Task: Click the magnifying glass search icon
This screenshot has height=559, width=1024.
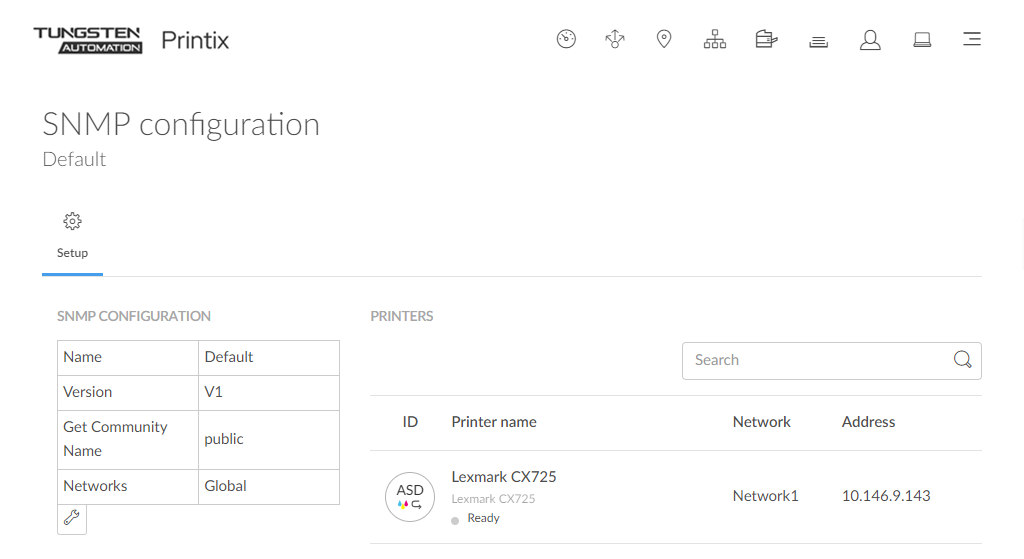Action: click(962, 361)
